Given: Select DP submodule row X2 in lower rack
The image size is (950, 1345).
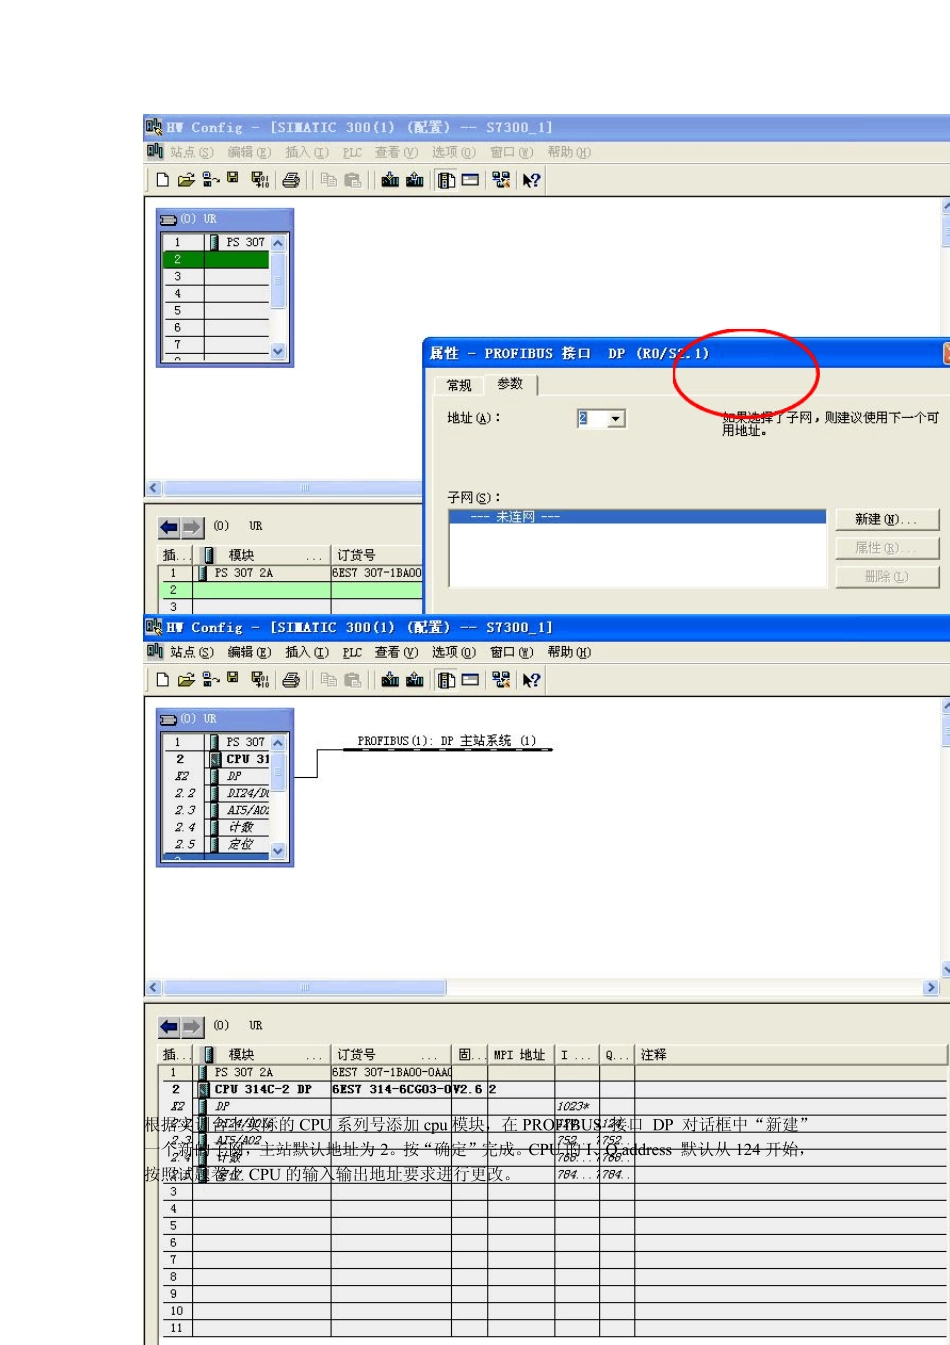Looking at the screenshot, I should click(216, 776).
